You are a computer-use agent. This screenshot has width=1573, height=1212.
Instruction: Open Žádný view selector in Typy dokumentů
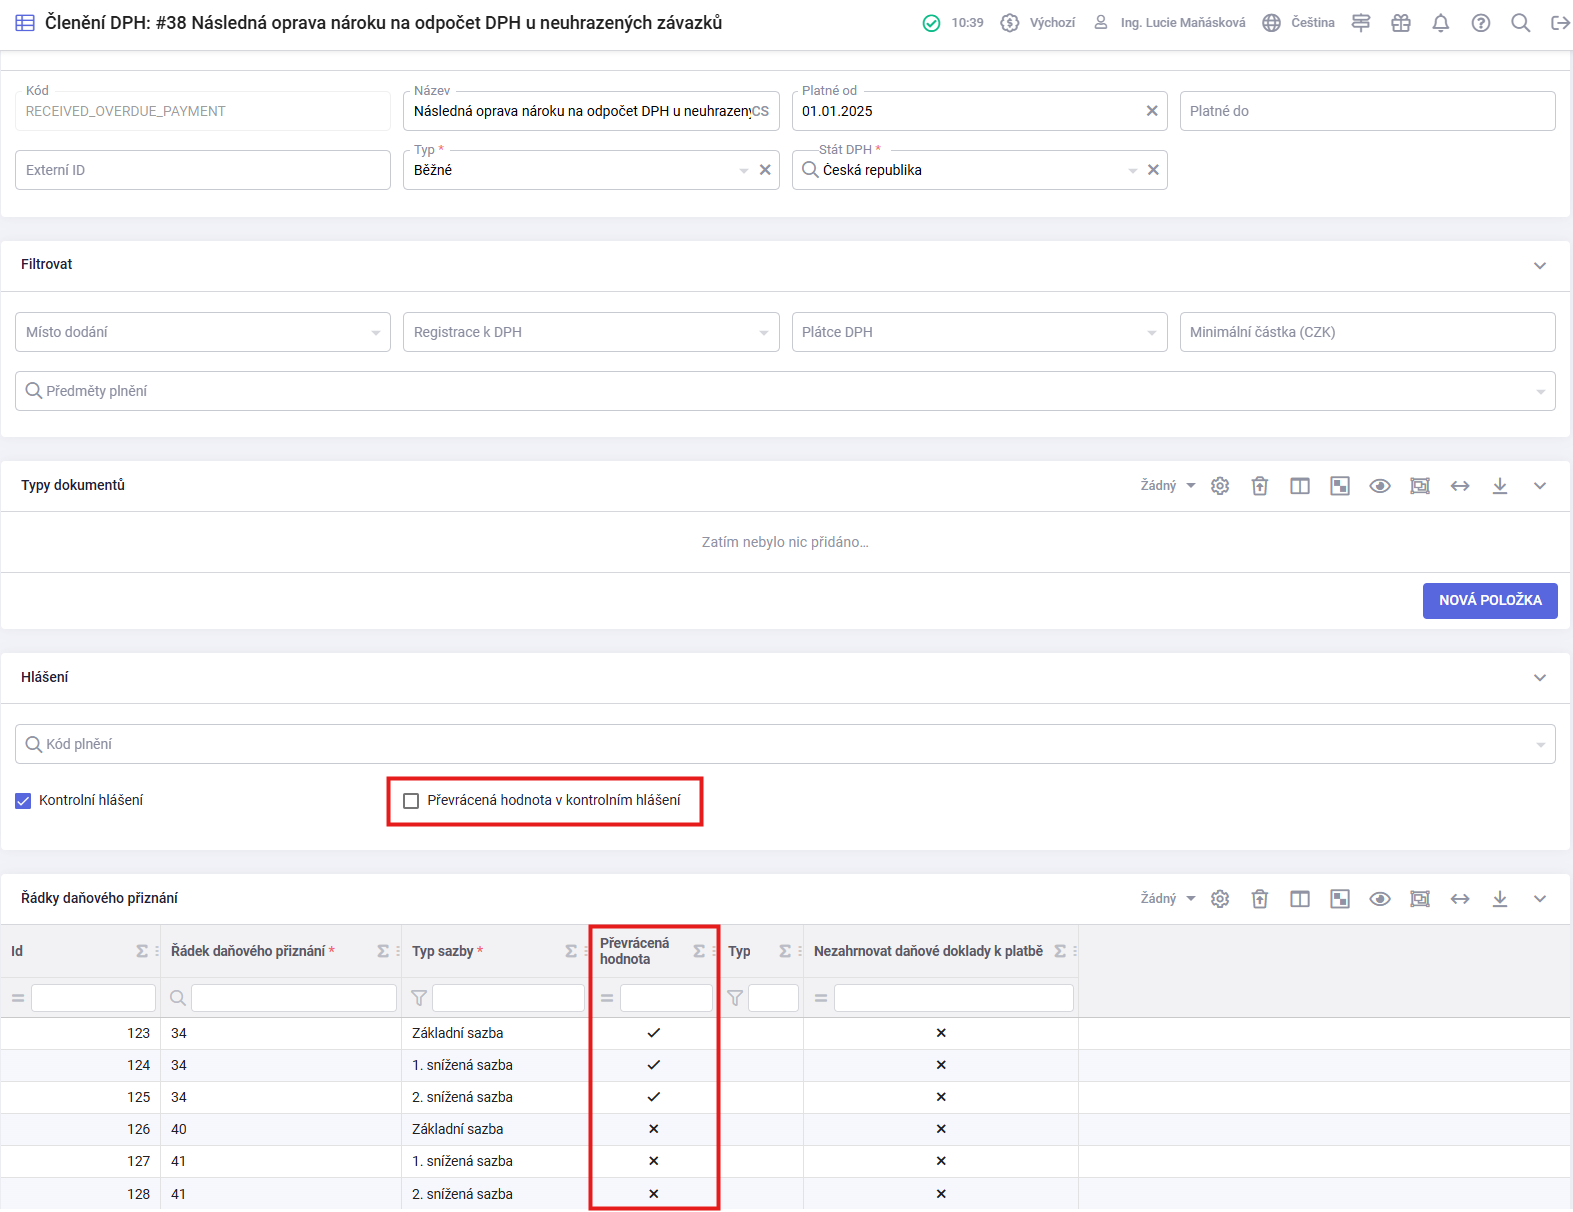coord(1168,486)
